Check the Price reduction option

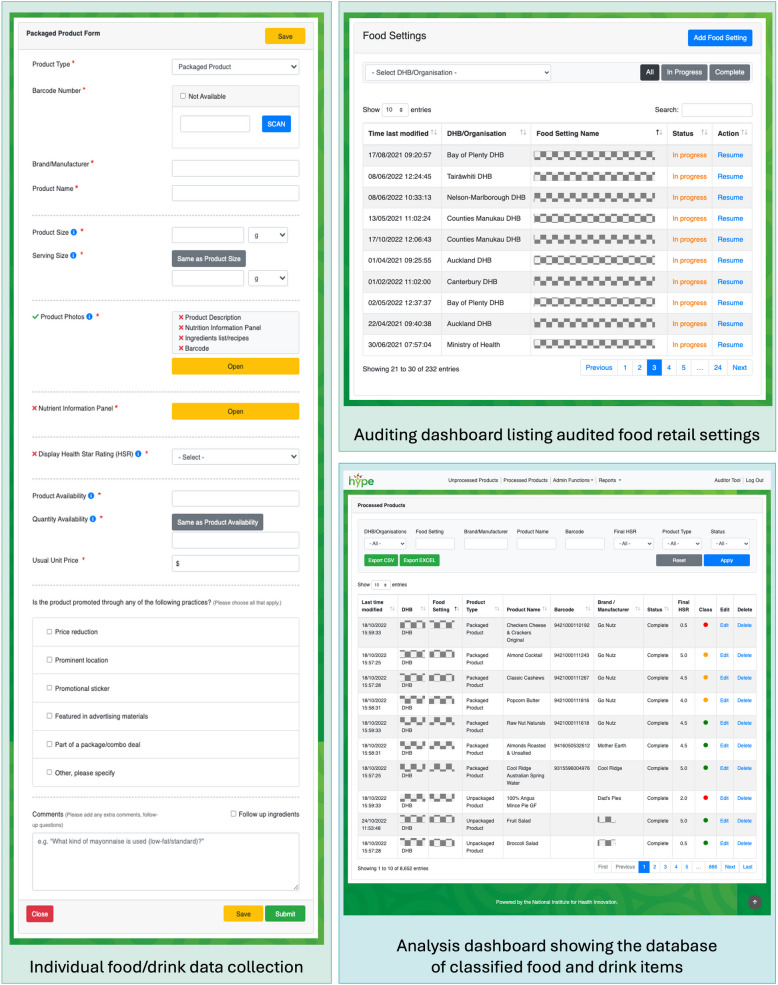pos(49,632)
